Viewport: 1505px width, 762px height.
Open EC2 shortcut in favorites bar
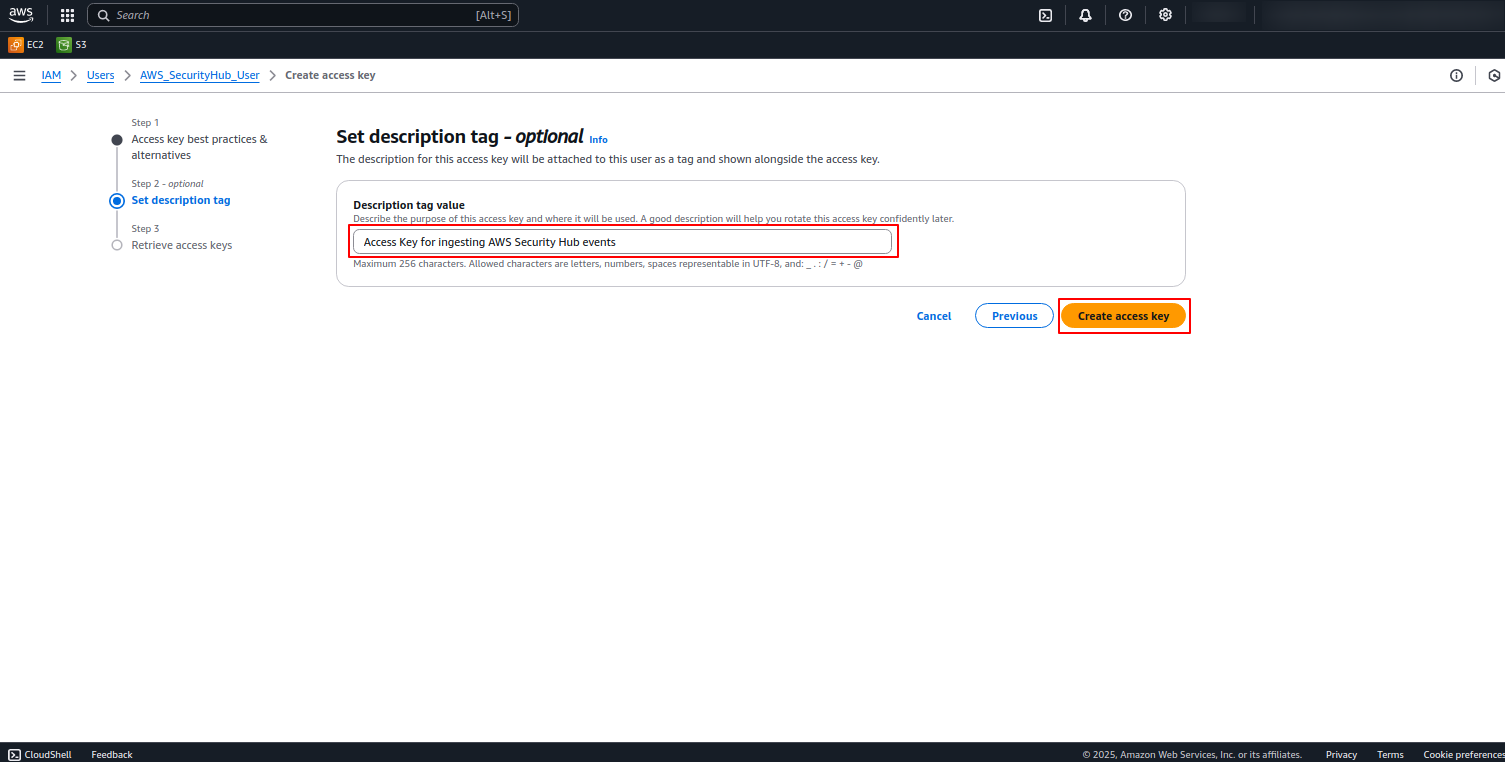coord(26,44)
